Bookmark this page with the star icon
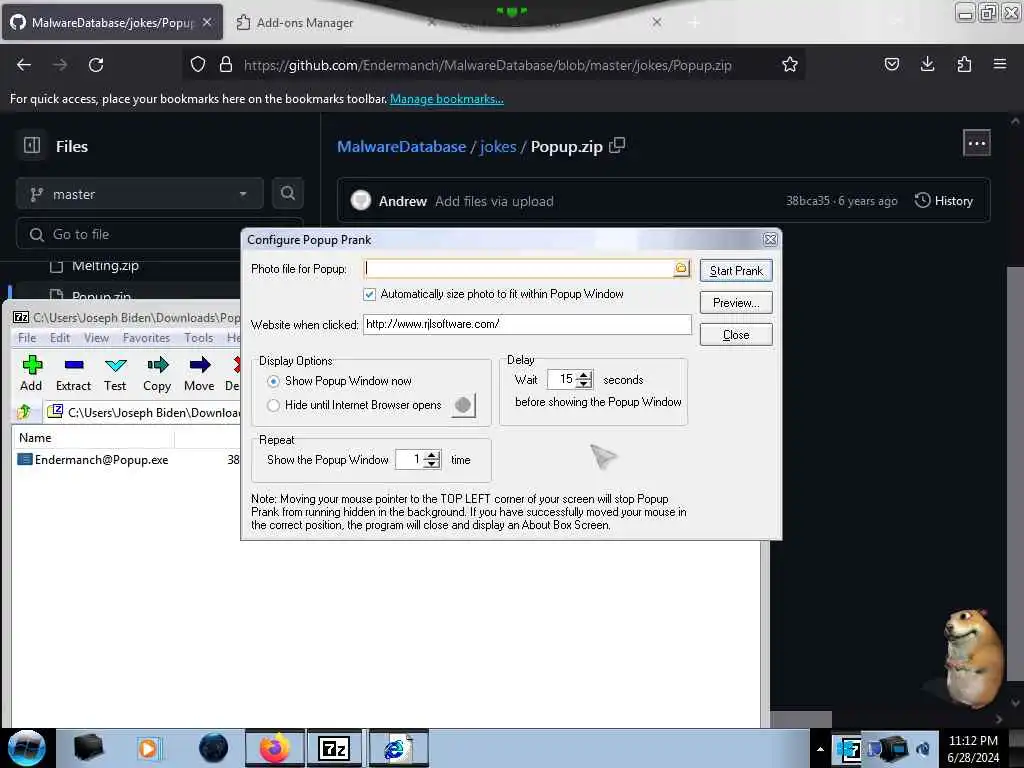The image size is (1024, 768). click(790, 64)
